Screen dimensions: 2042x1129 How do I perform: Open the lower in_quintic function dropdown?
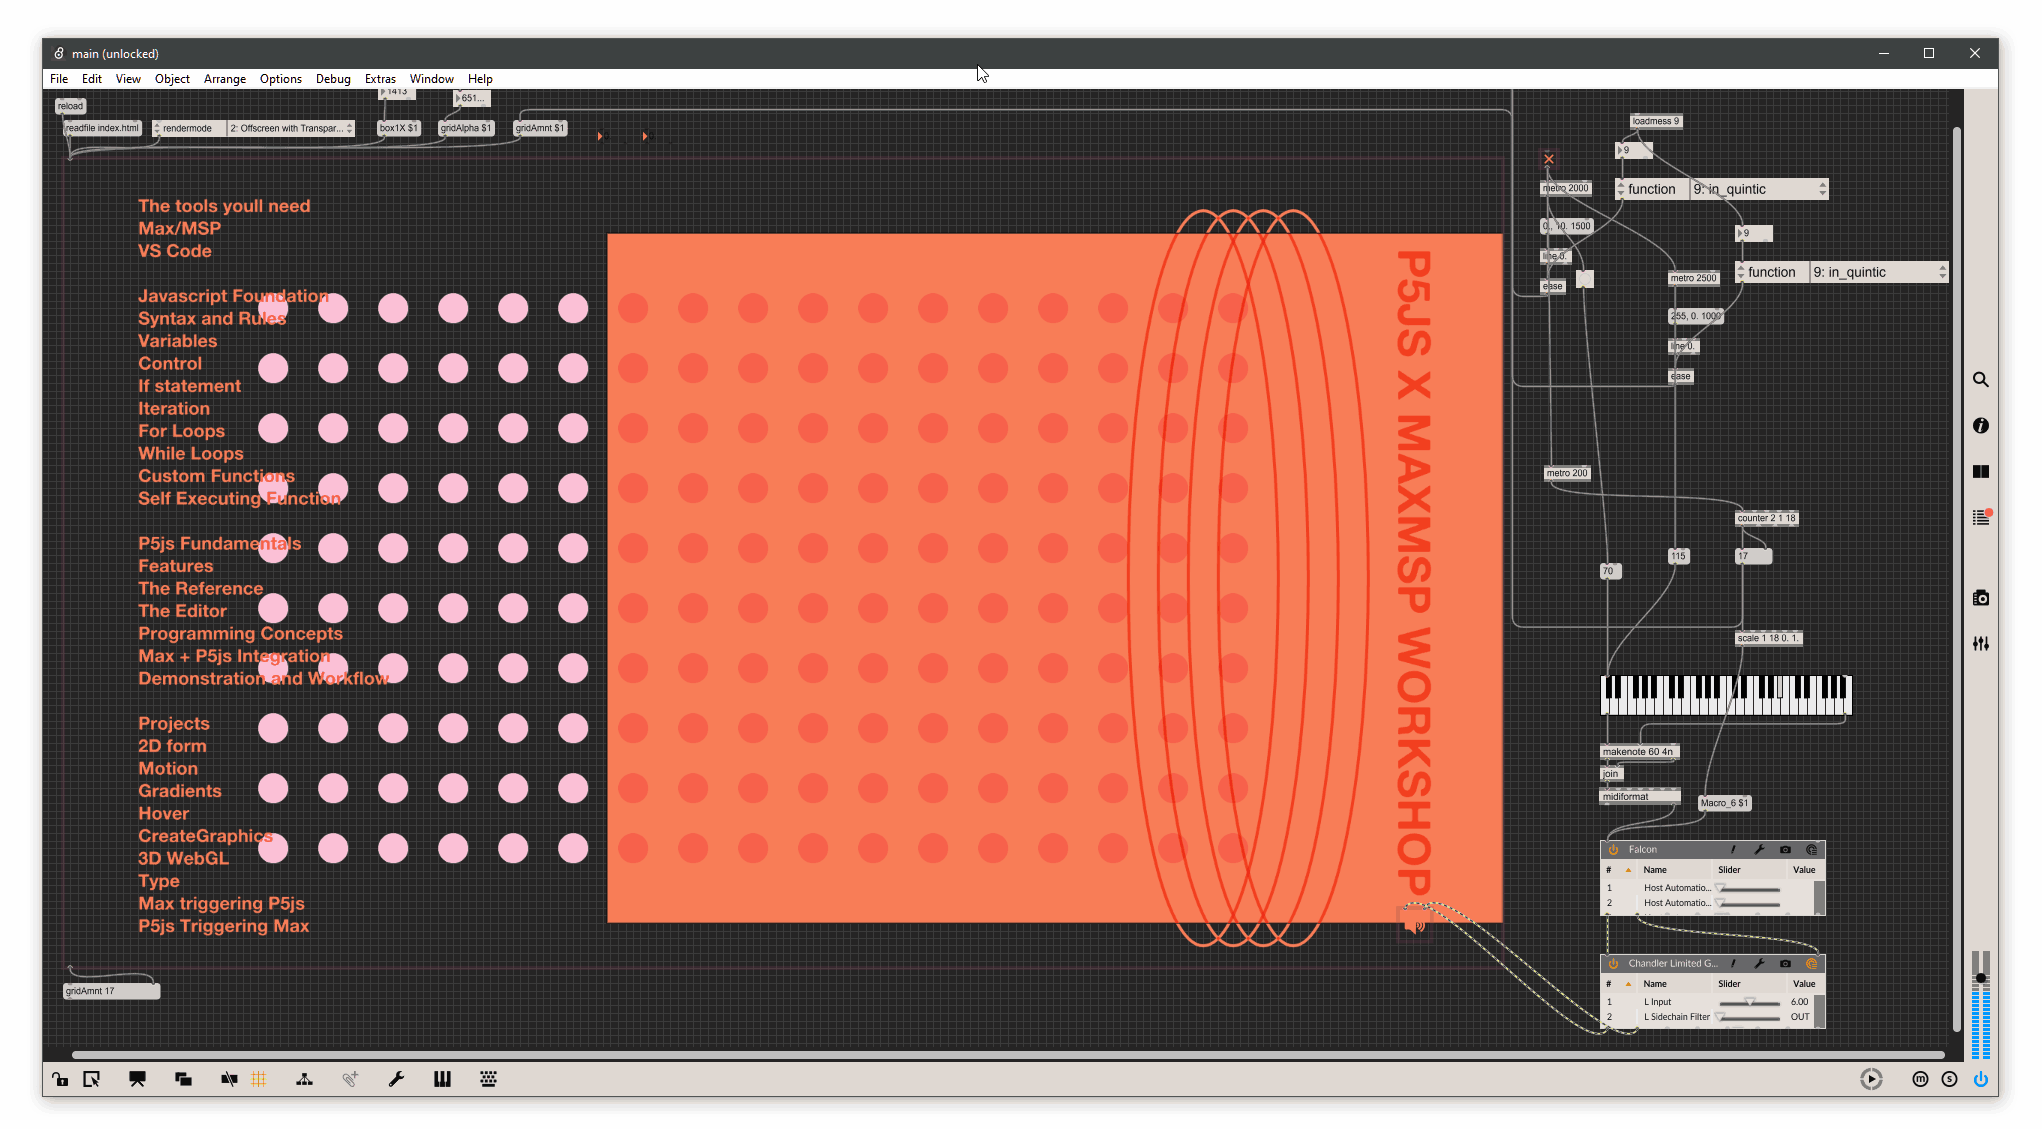coord(1877,272)
